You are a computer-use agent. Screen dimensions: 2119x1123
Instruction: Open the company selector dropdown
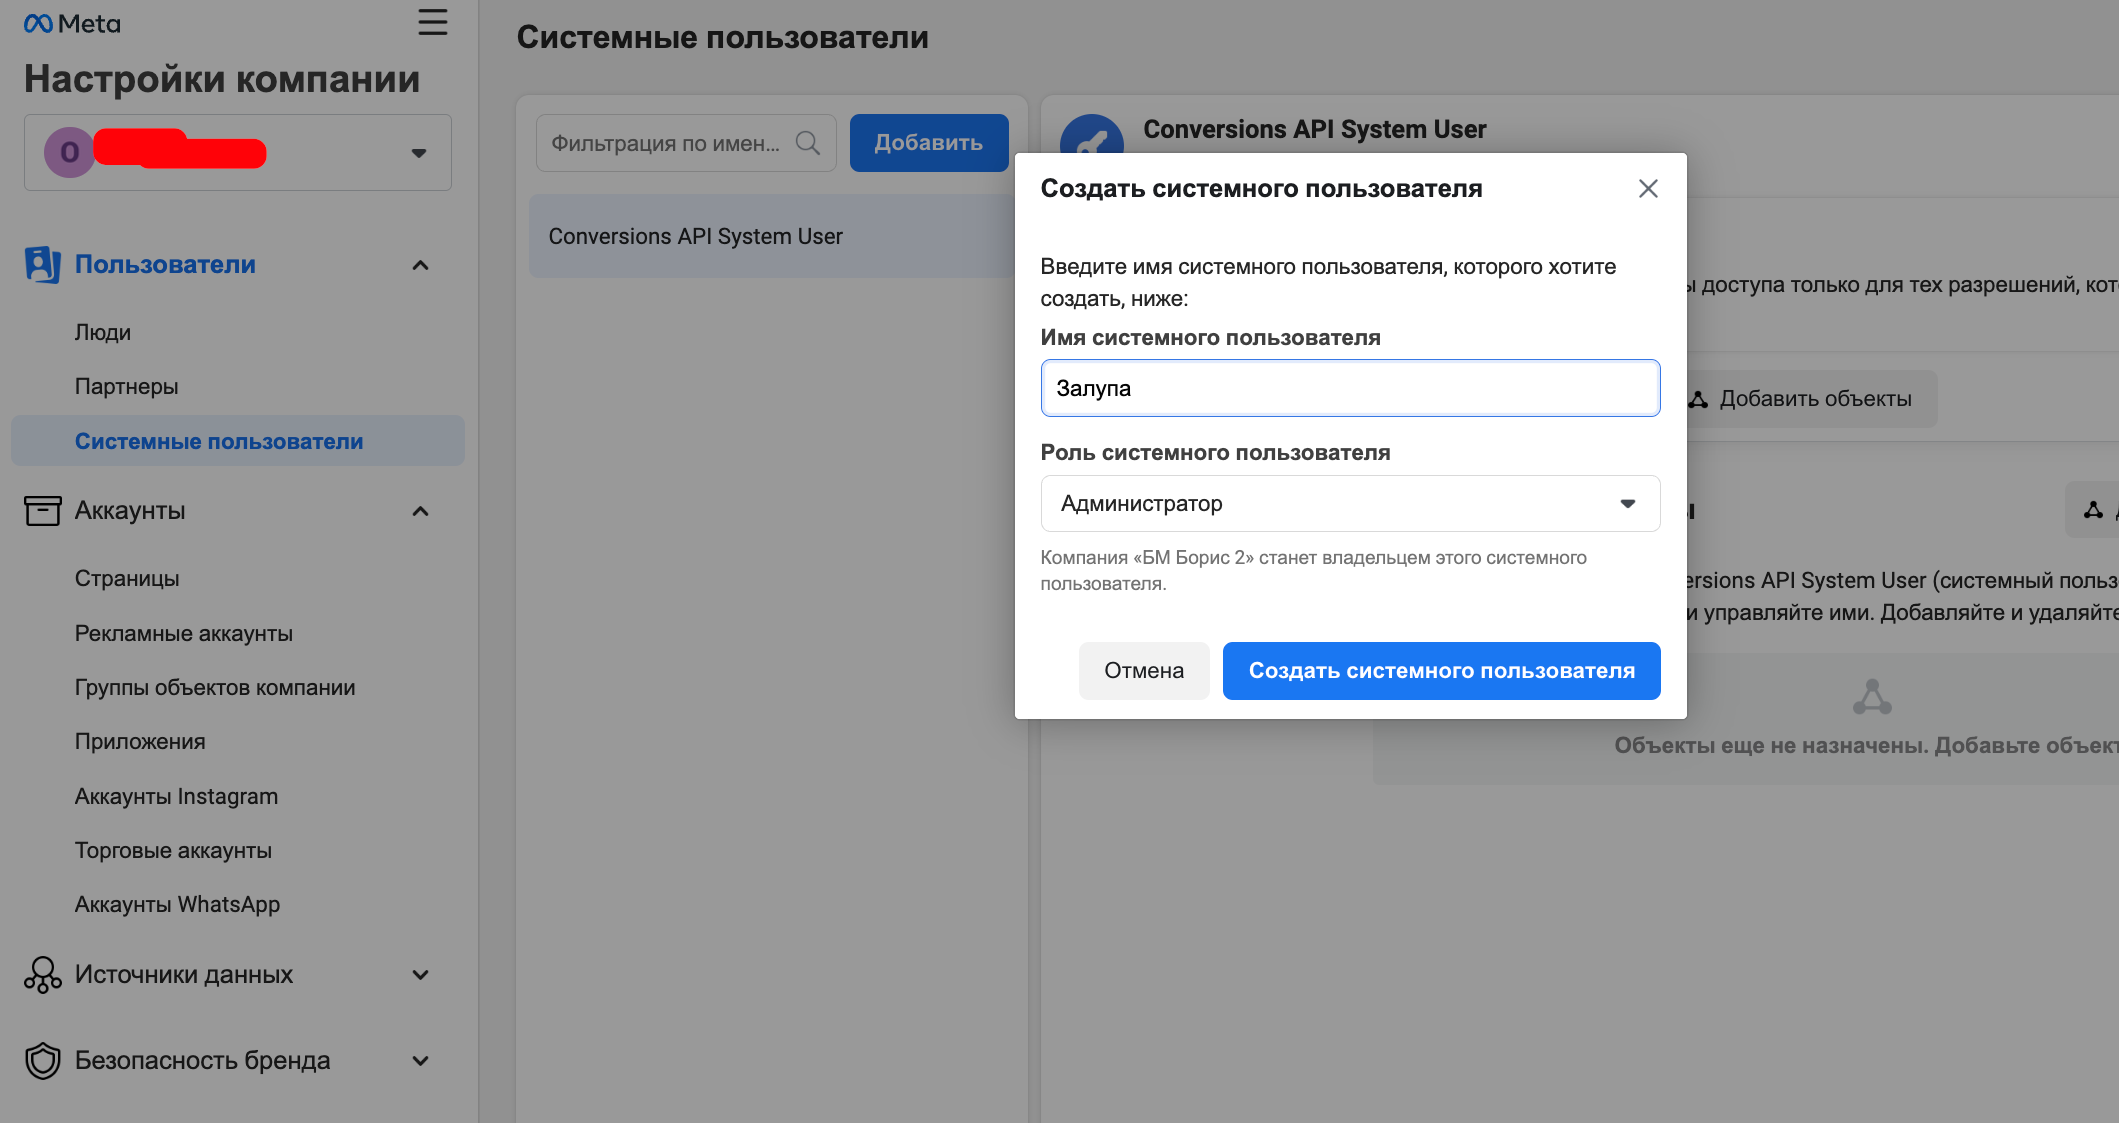238,153
